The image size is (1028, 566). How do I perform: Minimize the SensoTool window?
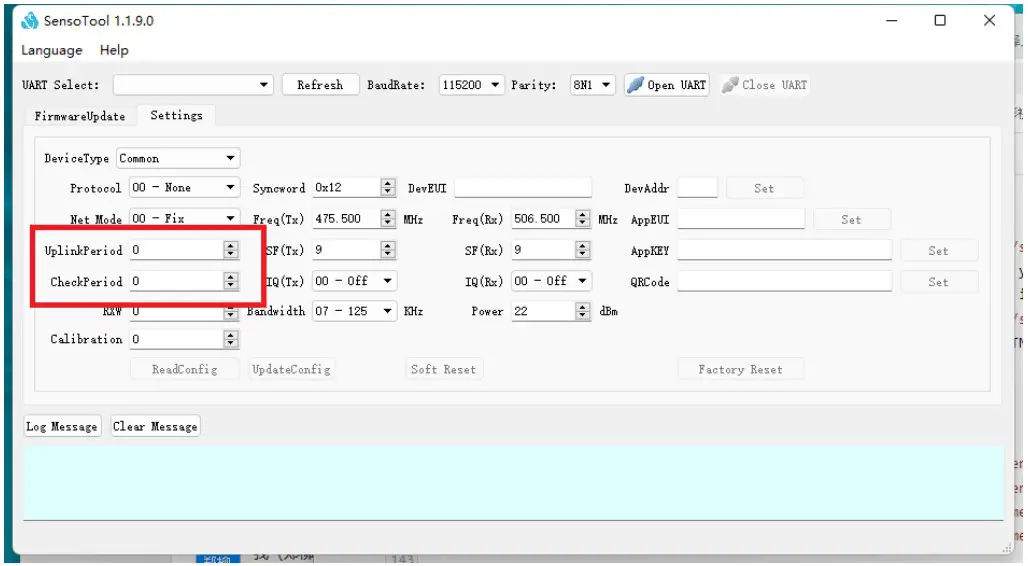892,20
